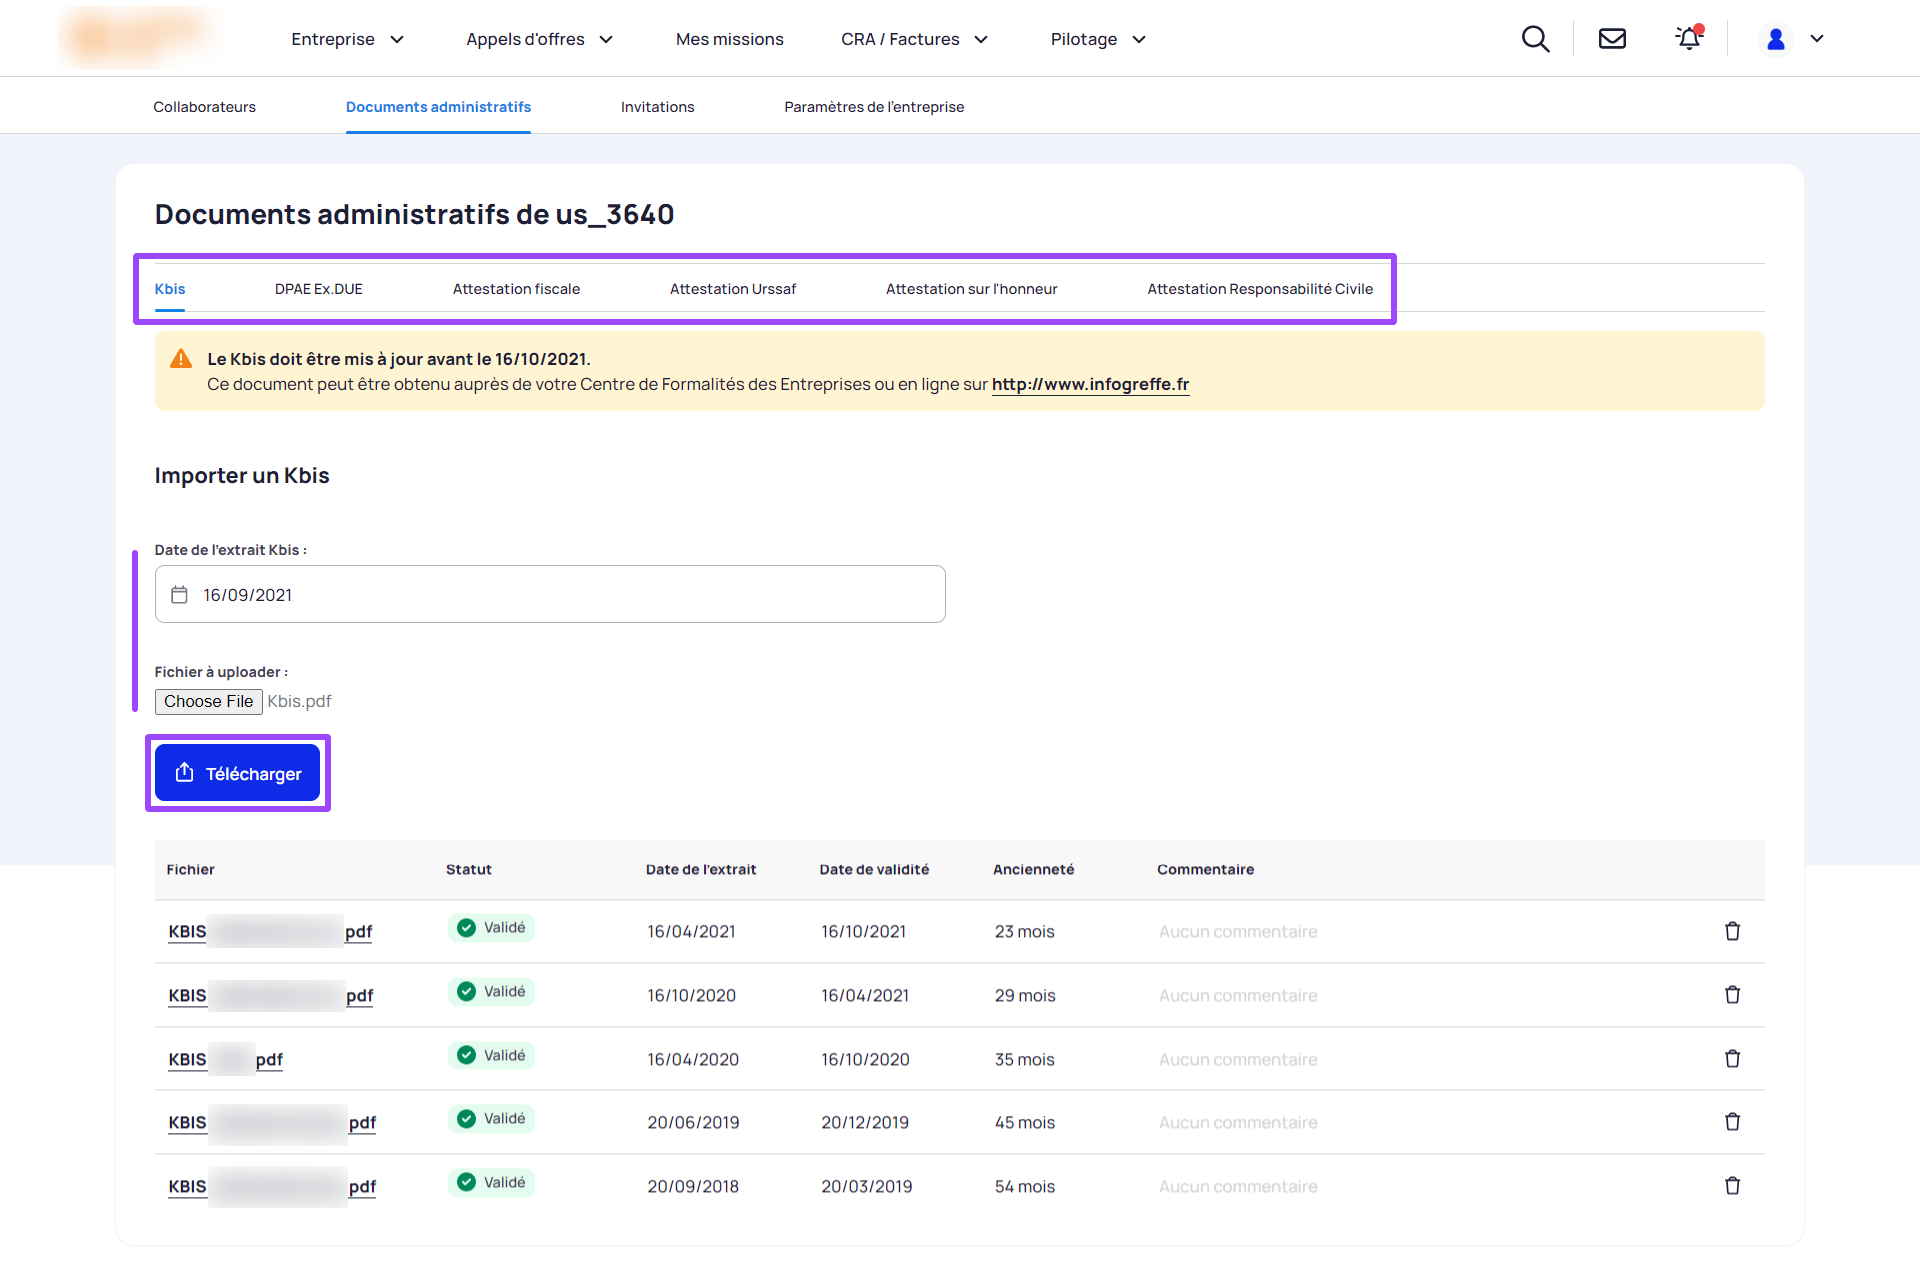Open the Invitations tab

pos(657,107)
